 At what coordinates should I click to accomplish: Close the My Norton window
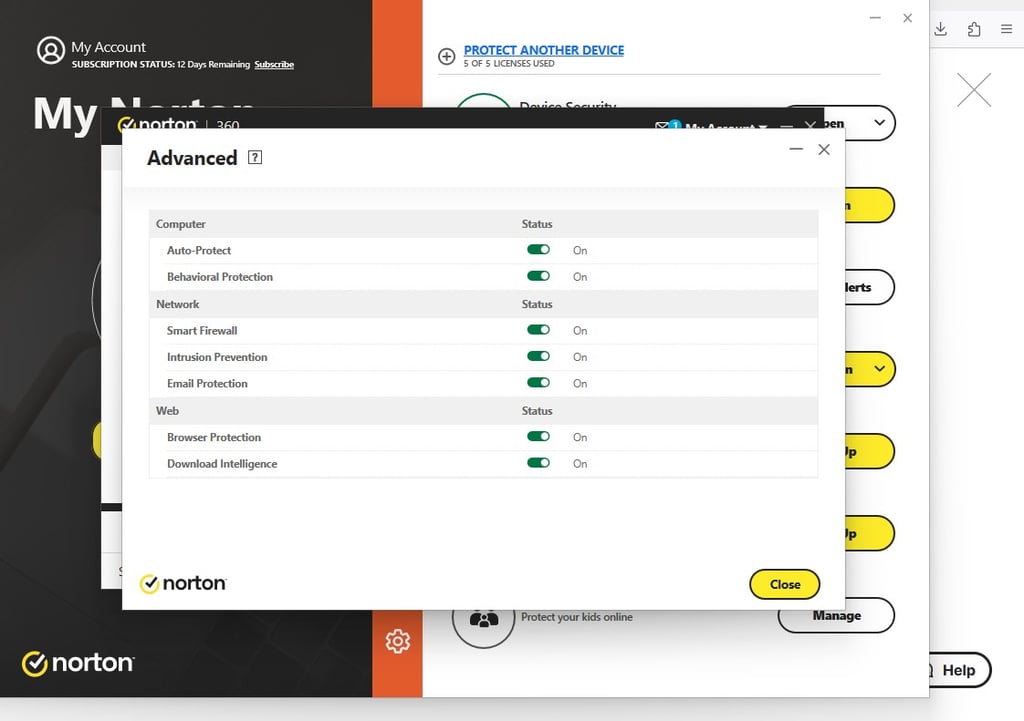click(907, 18)
